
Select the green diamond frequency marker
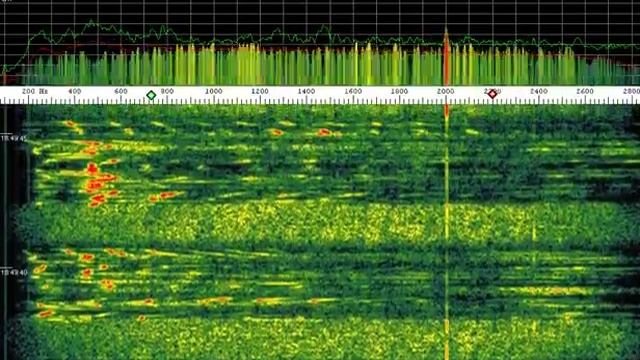click(151, 96)
